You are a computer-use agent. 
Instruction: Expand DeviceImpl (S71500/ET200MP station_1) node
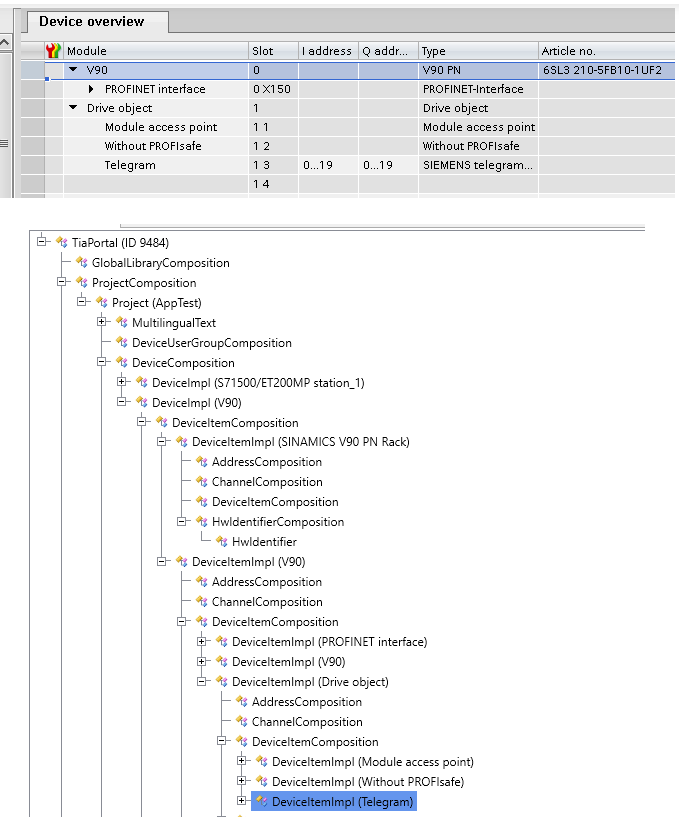click(x=121, y=381)
